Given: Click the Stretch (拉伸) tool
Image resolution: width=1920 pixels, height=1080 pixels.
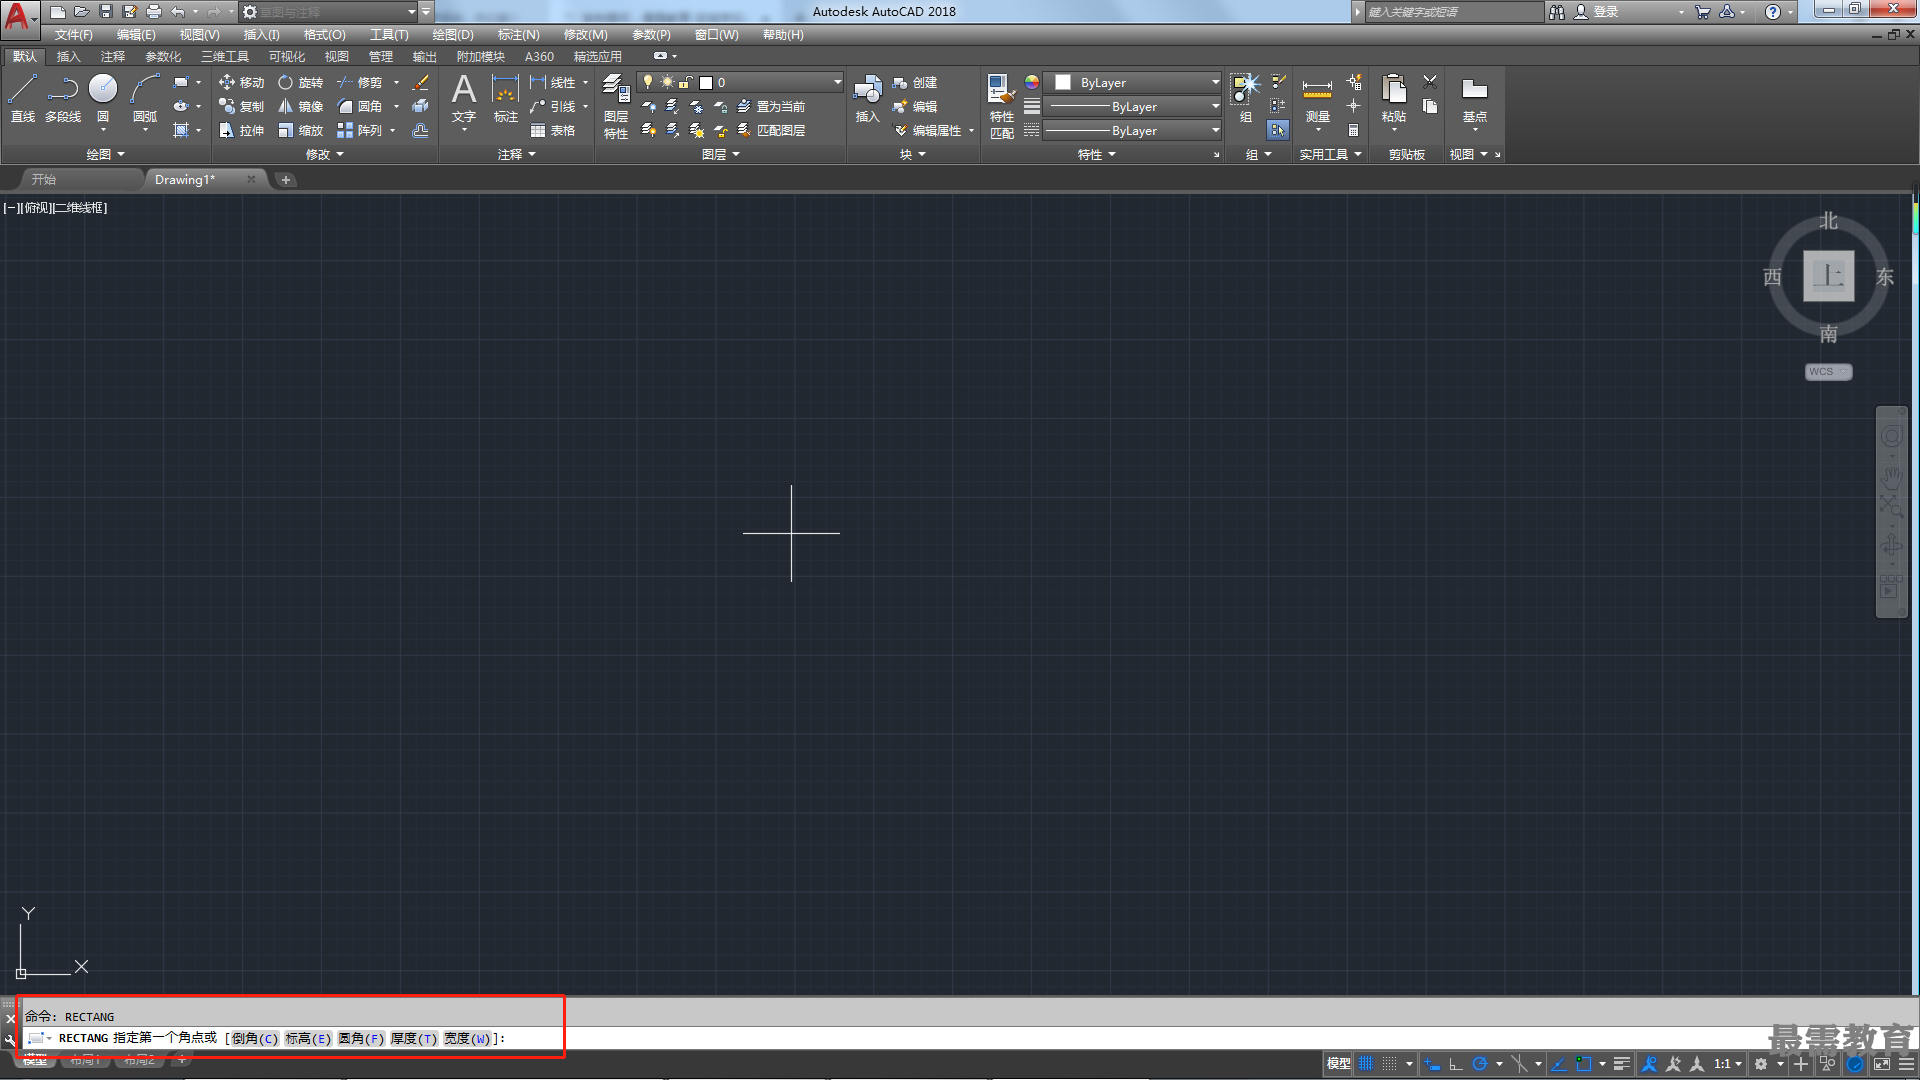Looking at the screenshot, I should click(x=241, y=130).
